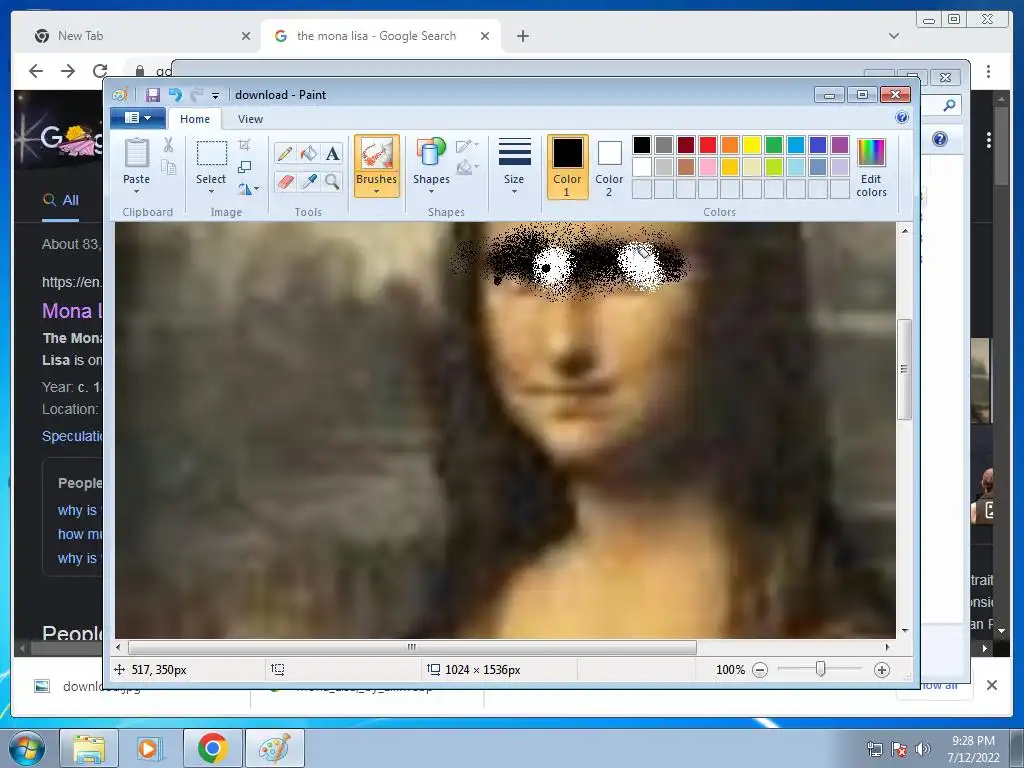1024x768 pixels.
Task: Expand the Paste dropdown arrow
Action: pos(136,191)
